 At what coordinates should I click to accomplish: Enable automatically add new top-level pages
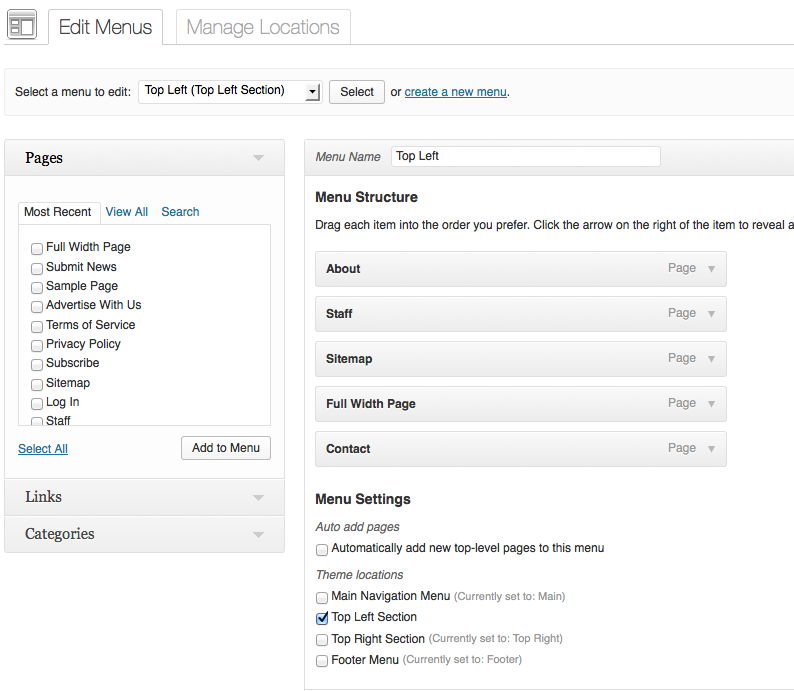point(322,549)
